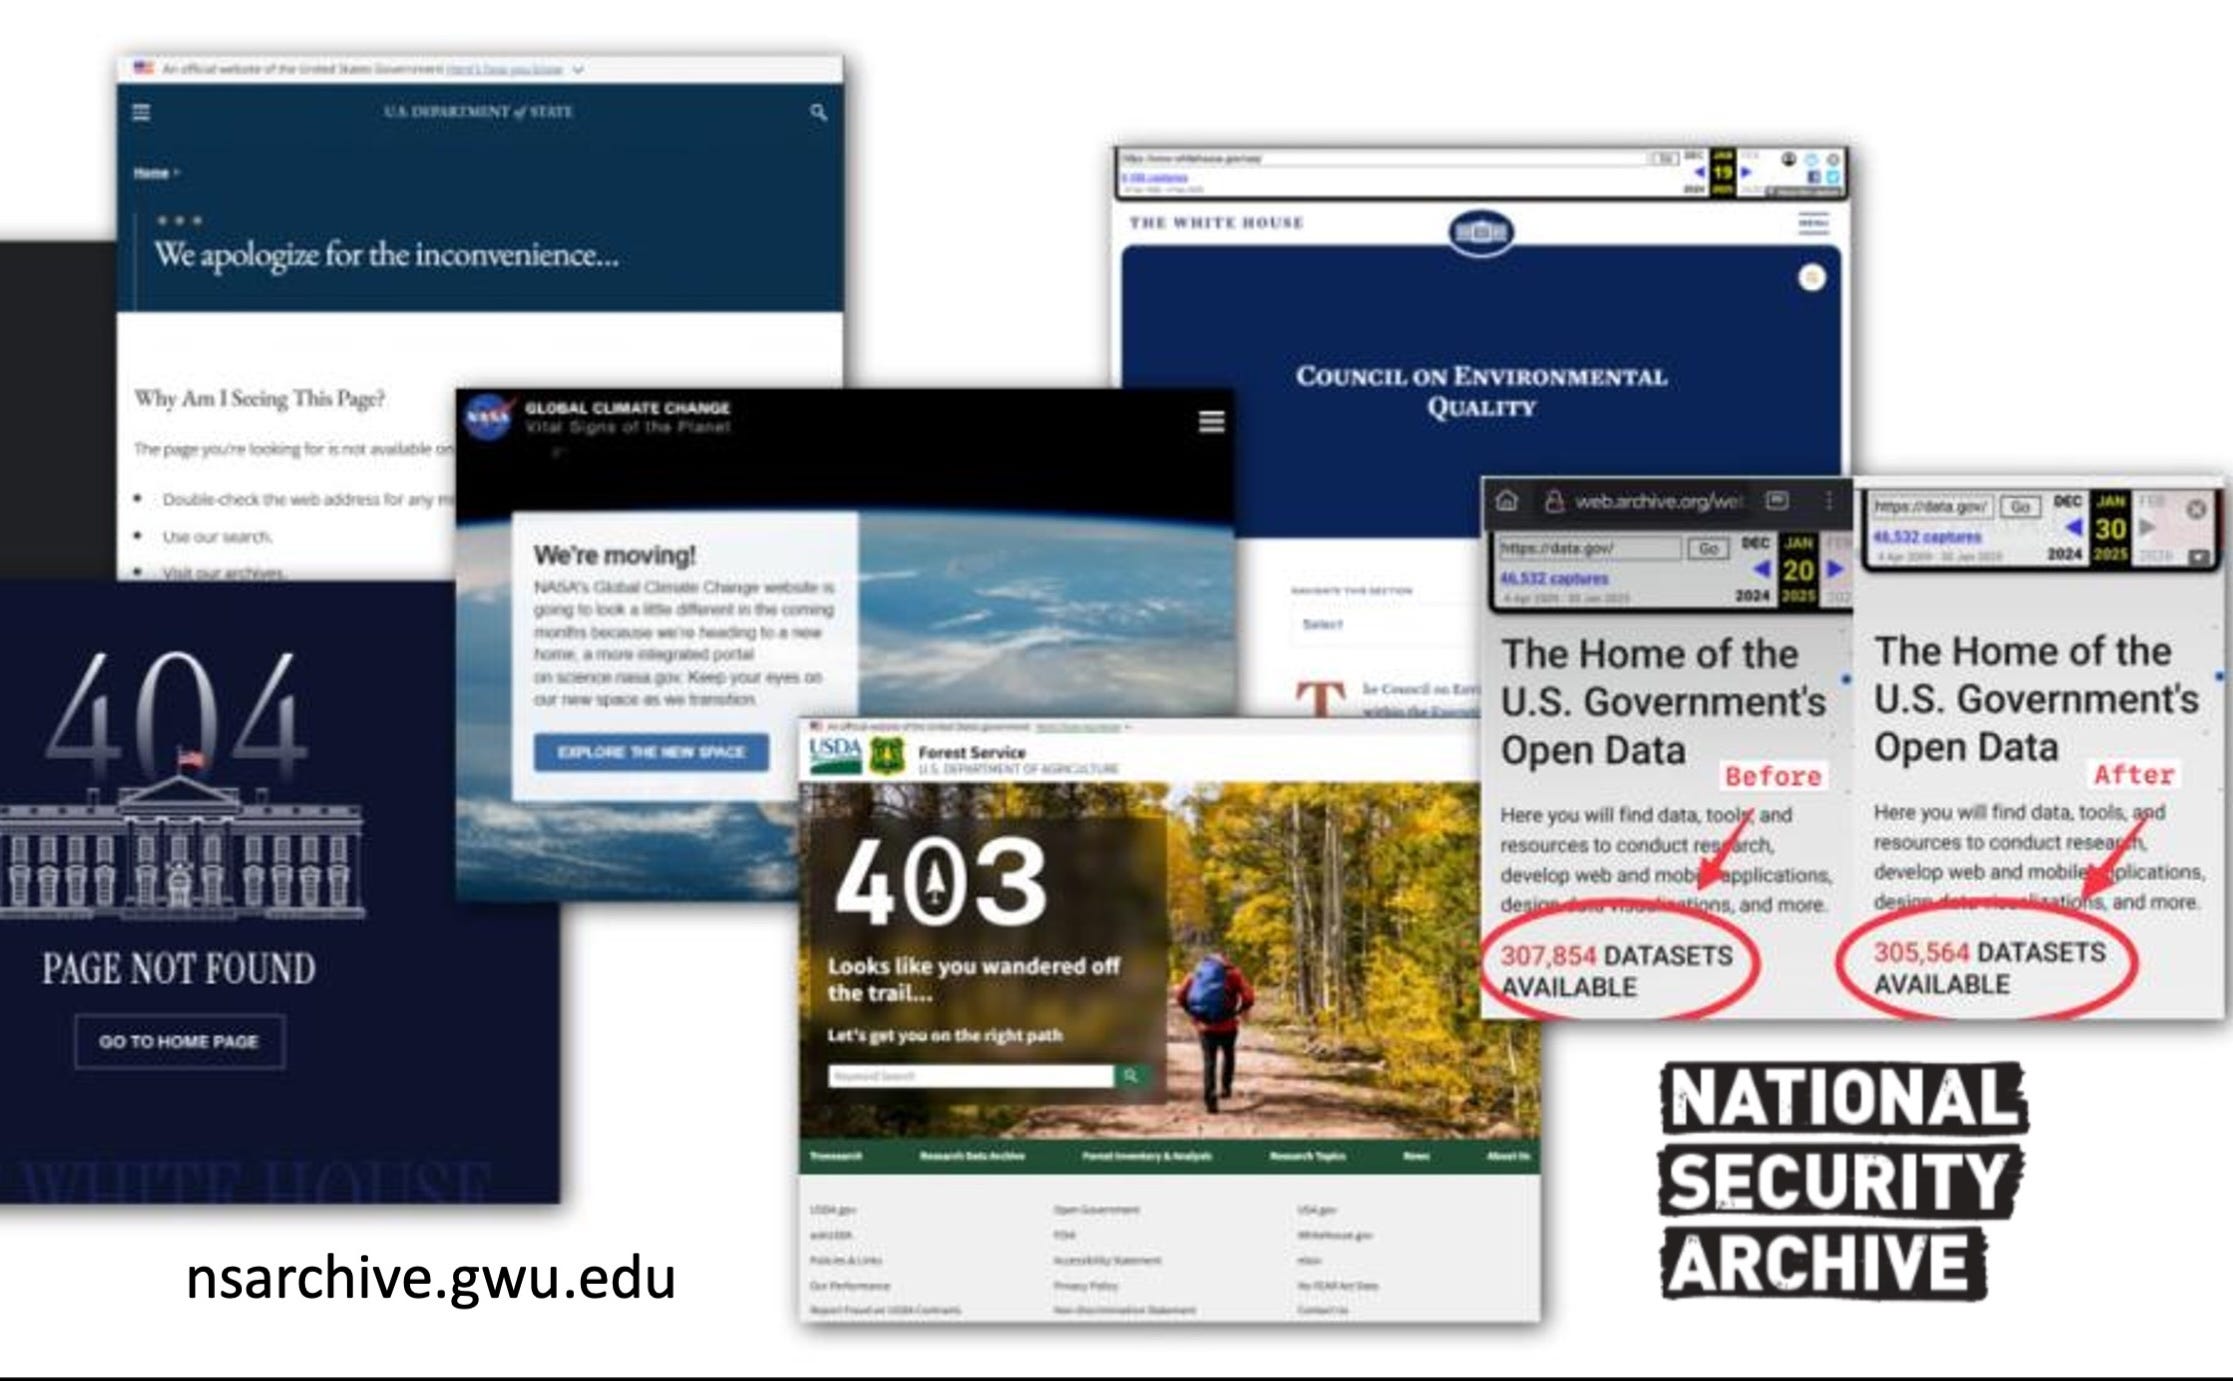The width and height of the screenshot is (2233, 1381).
Task: Click the White House oval logo emblem
Action: pyautogui.click(x=1481, y=232)
